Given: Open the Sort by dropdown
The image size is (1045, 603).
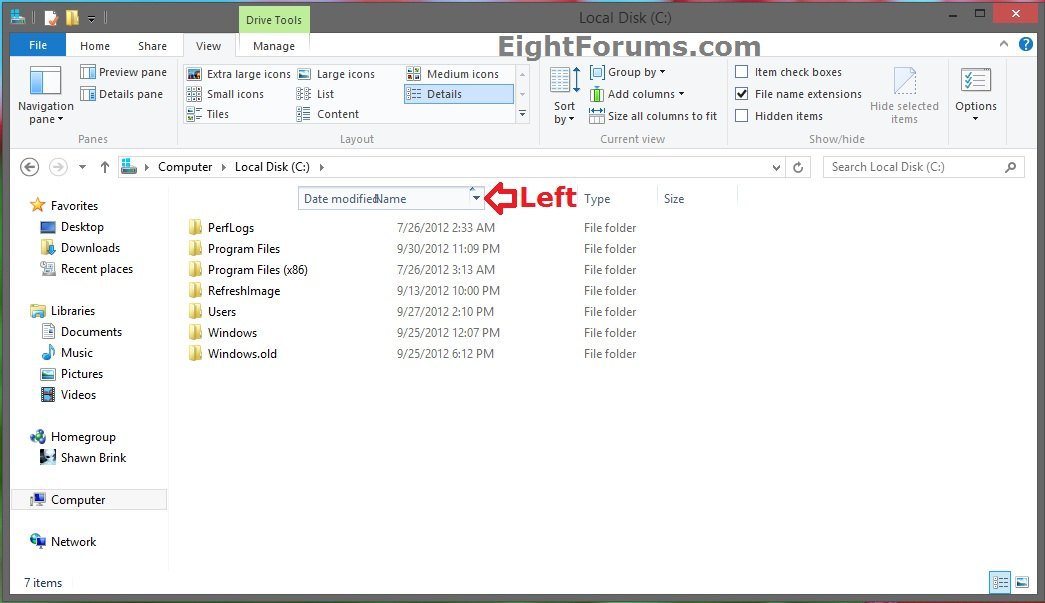Looking at the screenshot, I should point(564,96).
